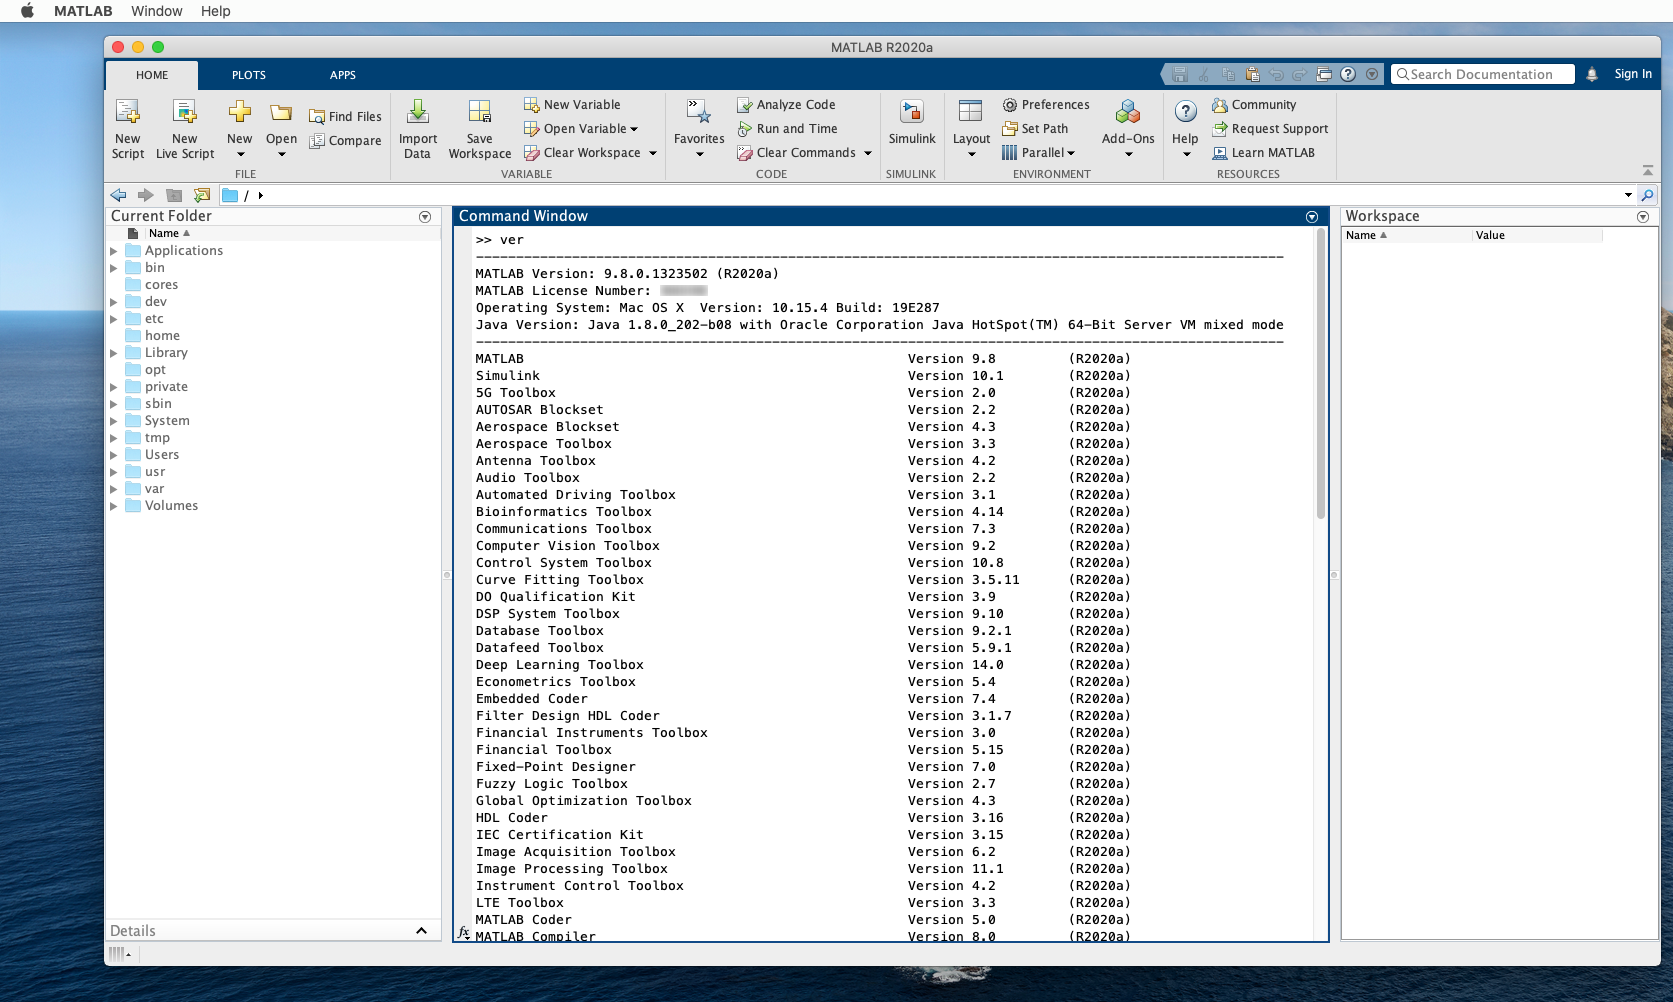This screenshot has width=1673, height=1002.
Task: Click New Variable
Action: coord(572,105)
